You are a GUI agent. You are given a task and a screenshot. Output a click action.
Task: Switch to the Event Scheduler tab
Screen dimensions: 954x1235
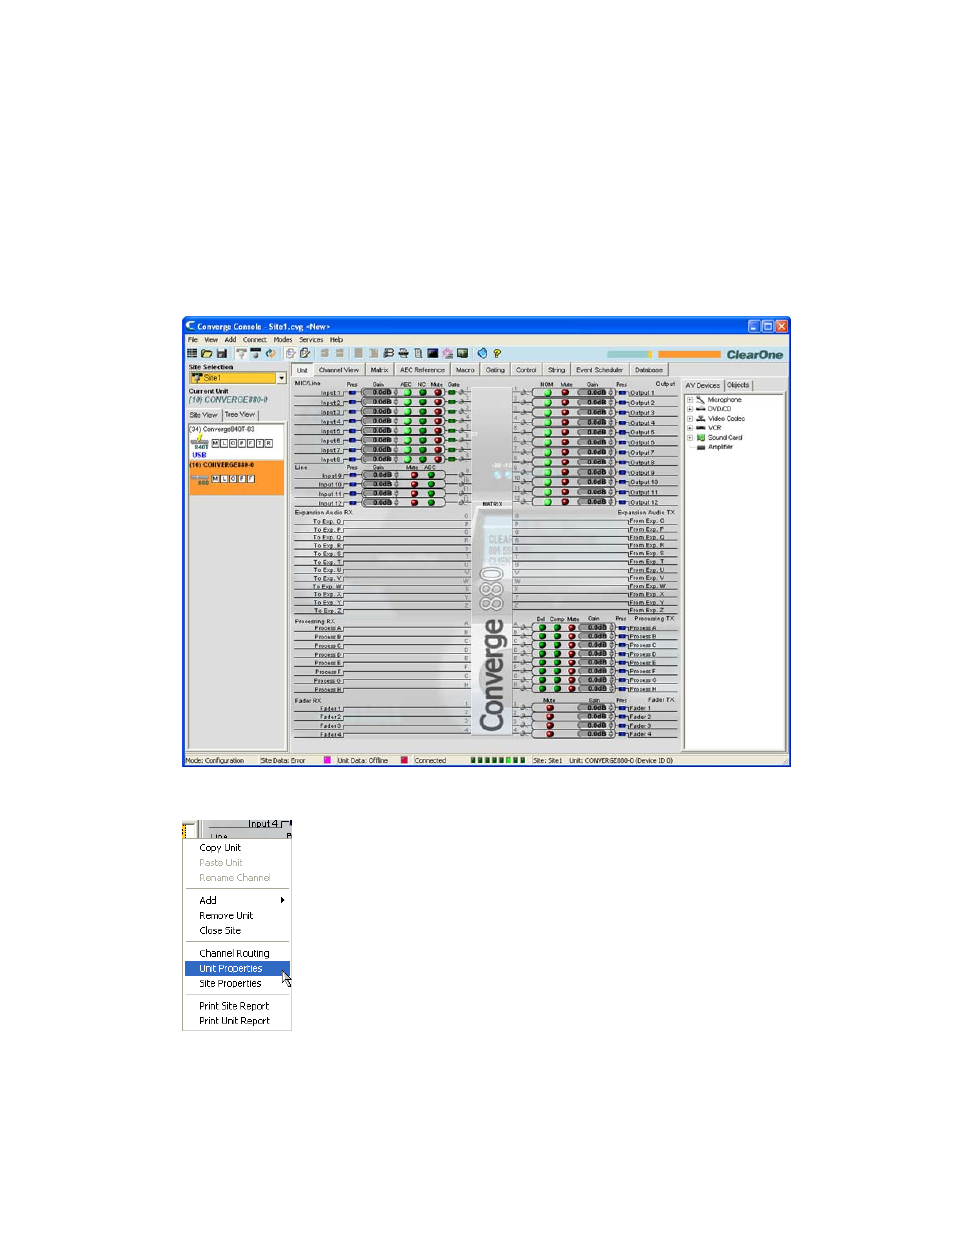click(599, 370)
